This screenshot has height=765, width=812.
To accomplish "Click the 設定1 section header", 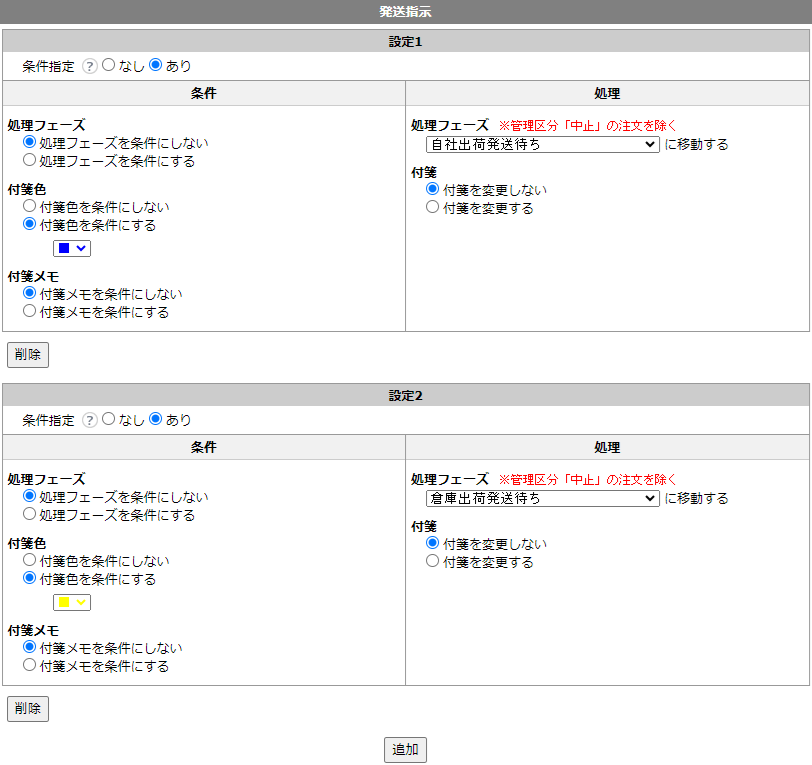I will coord(406,41).
